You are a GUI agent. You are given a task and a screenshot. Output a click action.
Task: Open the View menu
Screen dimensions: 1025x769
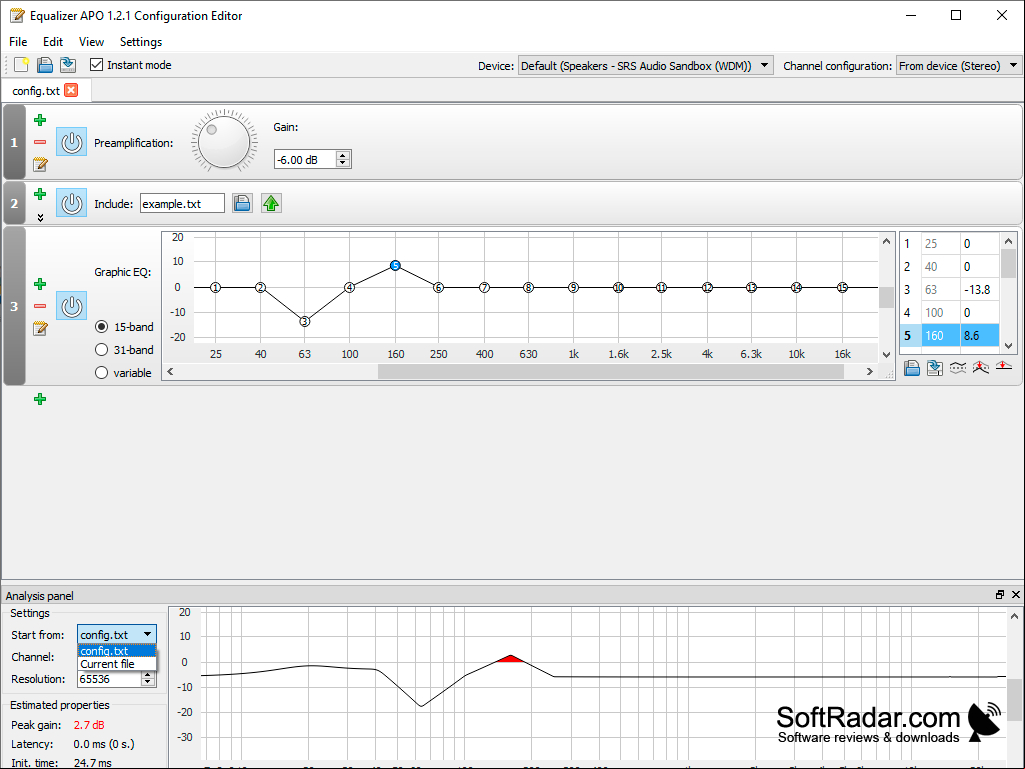pyautogui.click(x=92, y=42)
